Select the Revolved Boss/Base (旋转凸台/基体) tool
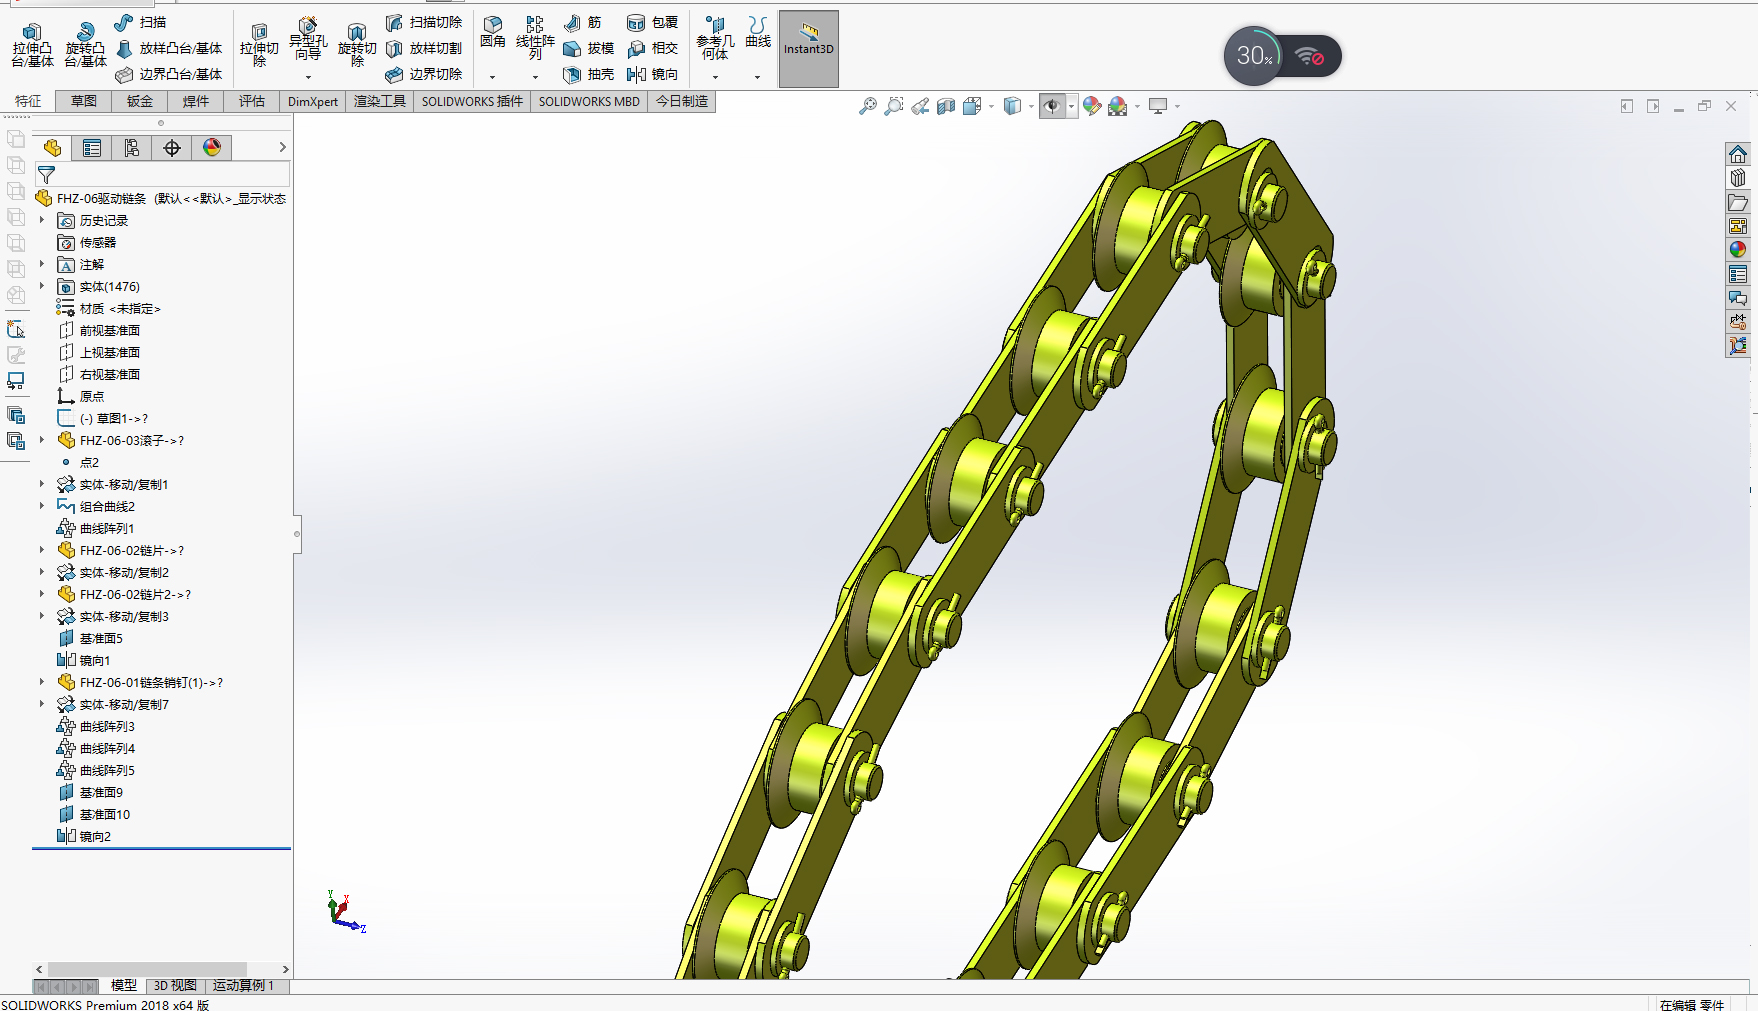Screen dimensions: 1758x1011 tap(85, 45)
